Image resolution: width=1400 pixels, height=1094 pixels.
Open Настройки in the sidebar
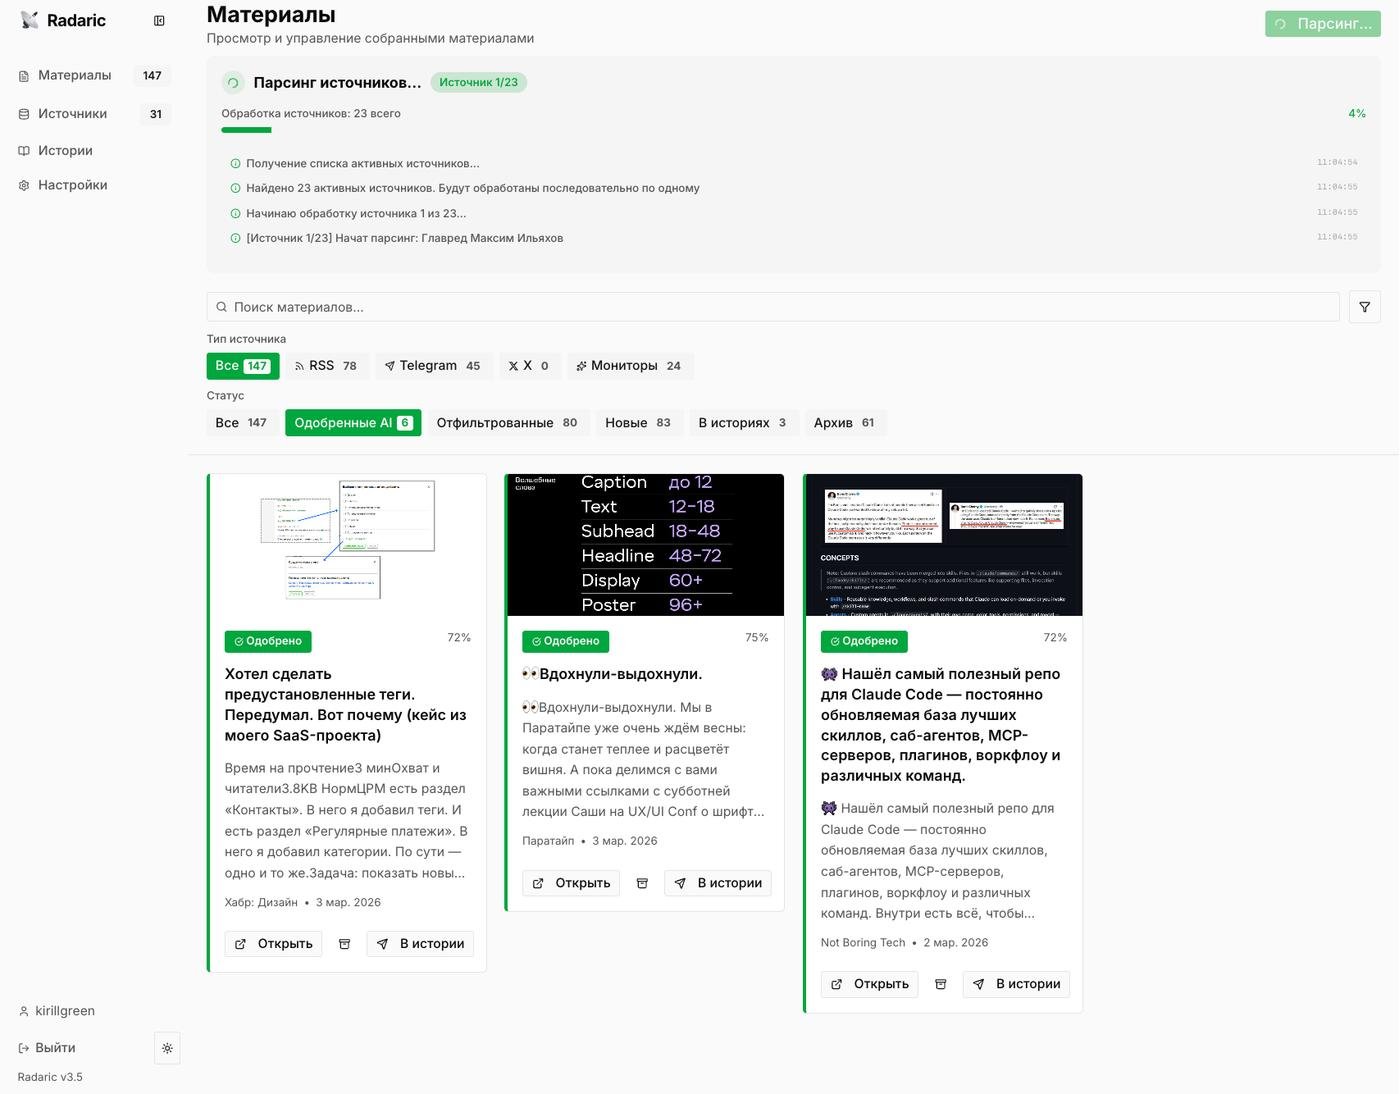click(x=72, y=185)
